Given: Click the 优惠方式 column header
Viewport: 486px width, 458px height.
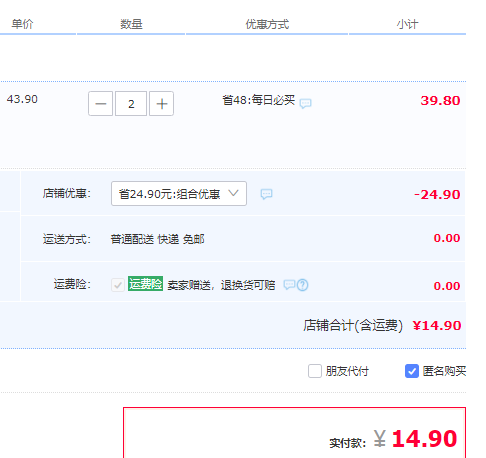Looking at the screenshot, I should 267,24.
